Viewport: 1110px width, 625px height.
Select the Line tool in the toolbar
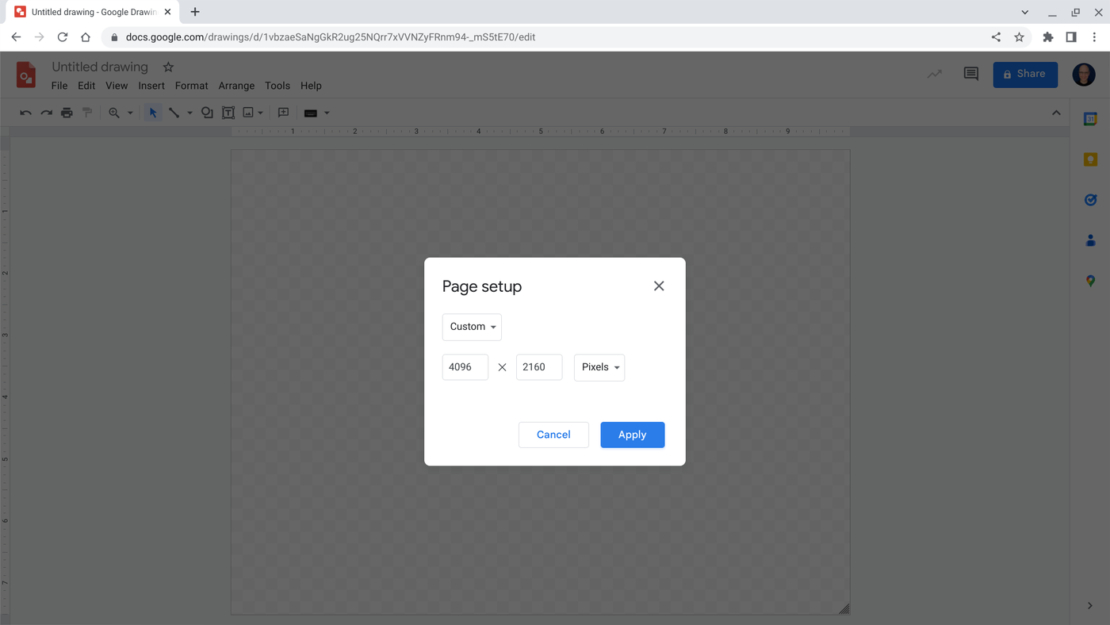tap(172, 112)
